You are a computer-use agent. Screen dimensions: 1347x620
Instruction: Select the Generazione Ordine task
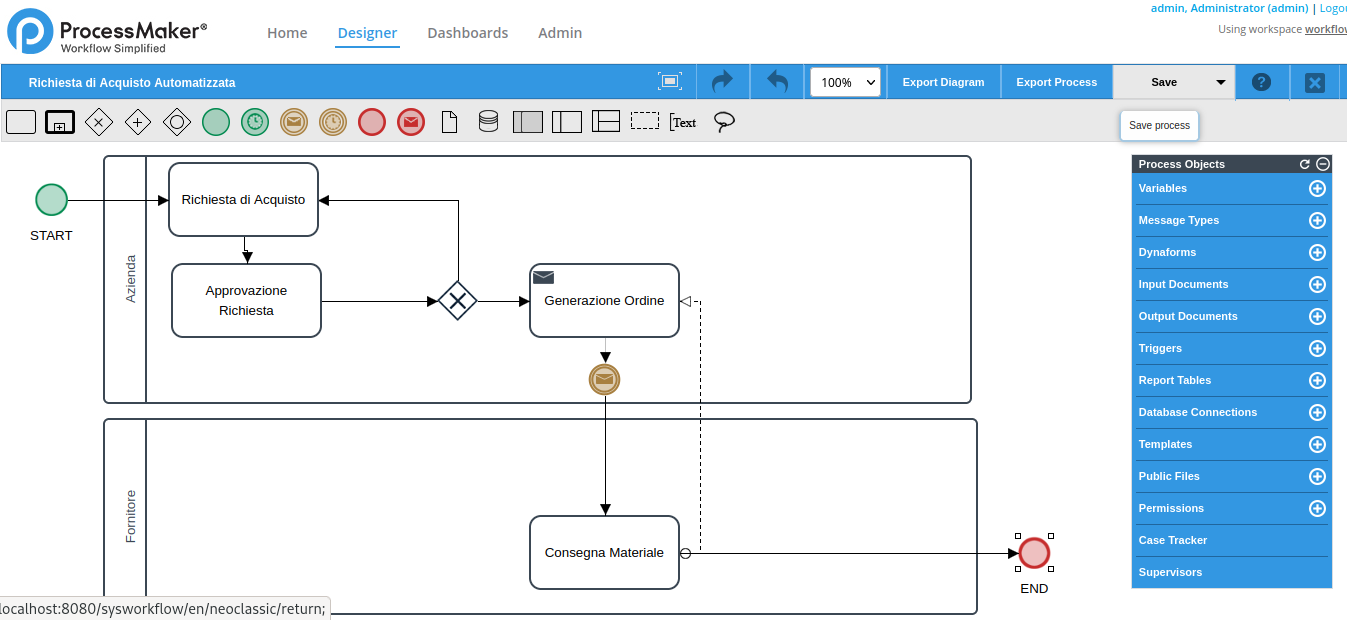tap(604, 301)
